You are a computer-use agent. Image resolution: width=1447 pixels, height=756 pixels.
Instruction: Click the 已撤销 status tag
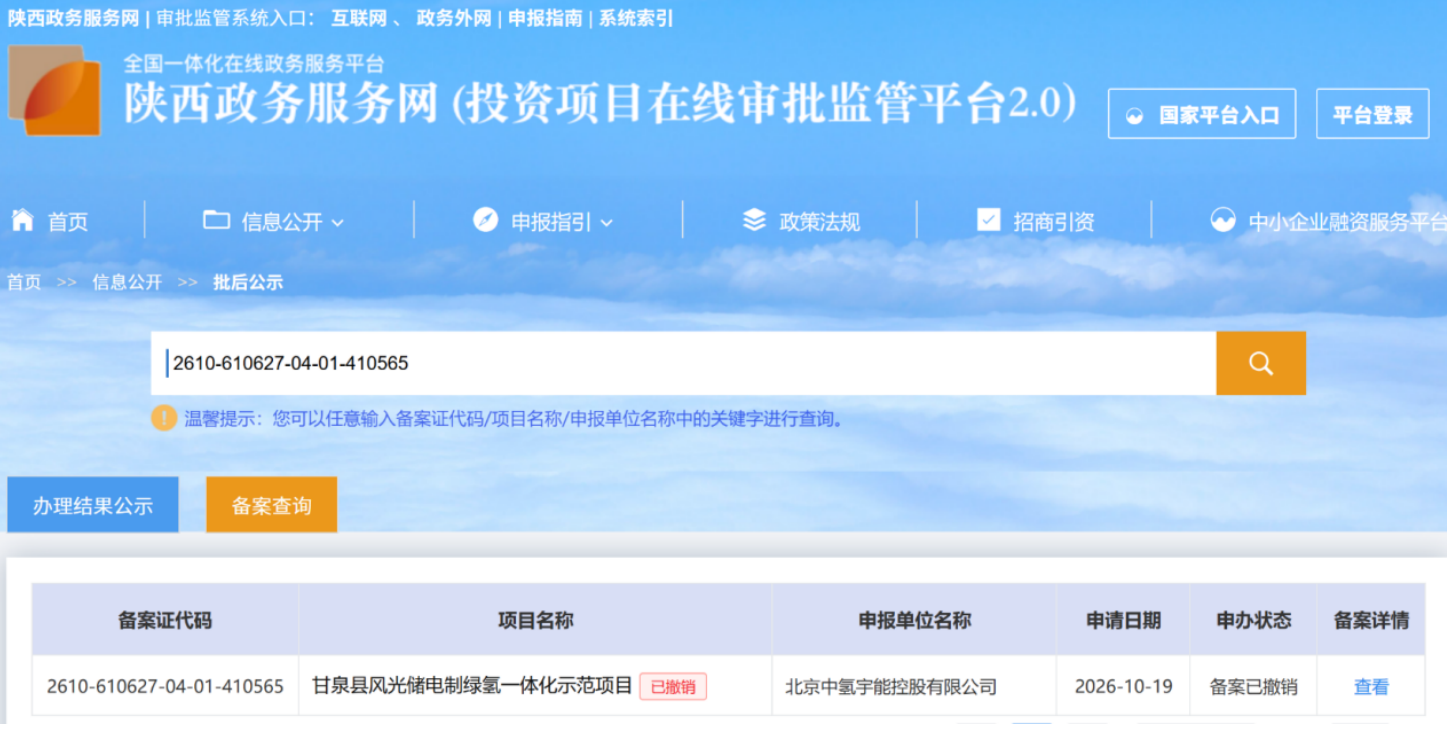pyautogui.click(x=673, y=687)
